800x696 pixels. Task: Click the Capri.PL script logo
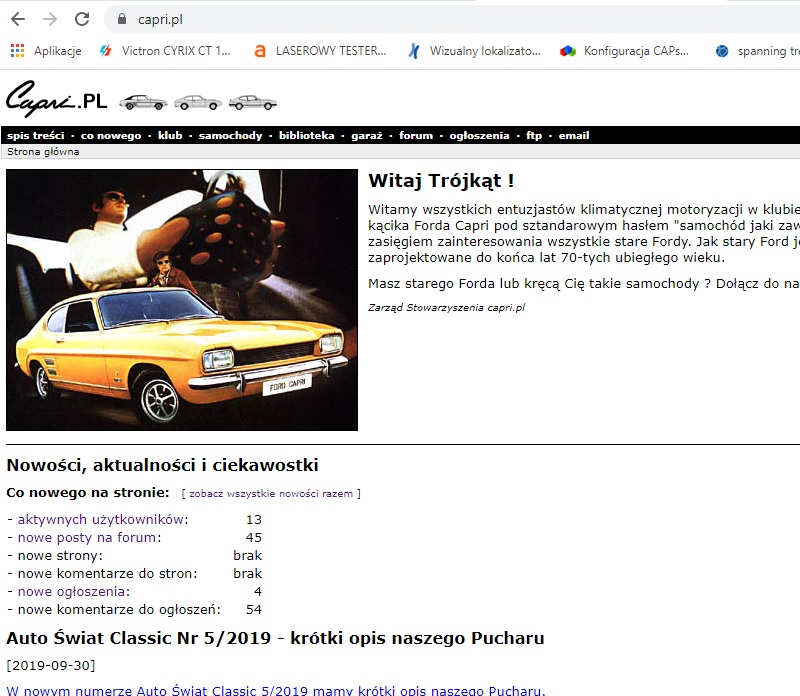point(57,99)
